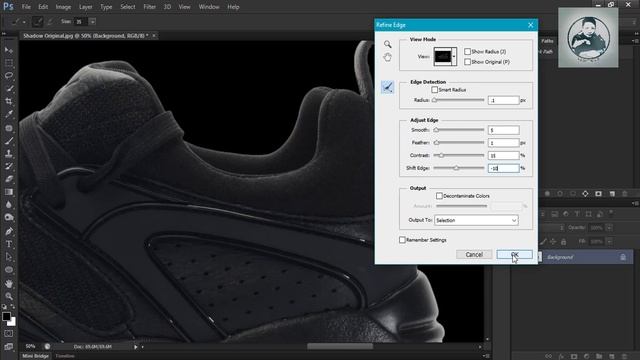The image size is (640, 360).
Task: Click the Shift Edge value field
Action: [503, 168]
